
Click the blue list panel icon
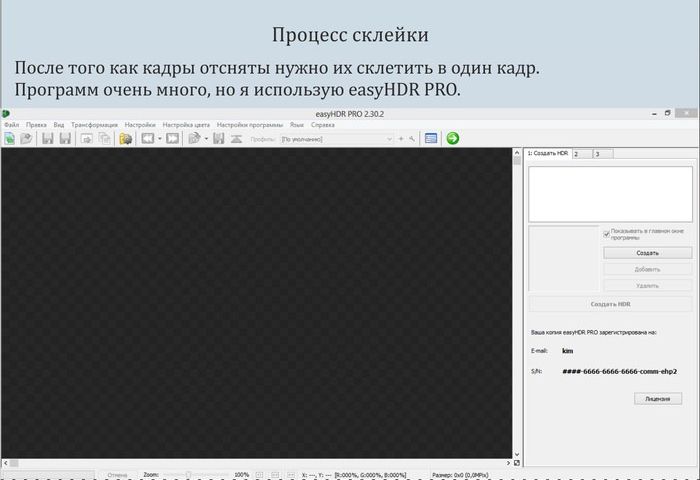pyautogui.click(x=431, y=139)
